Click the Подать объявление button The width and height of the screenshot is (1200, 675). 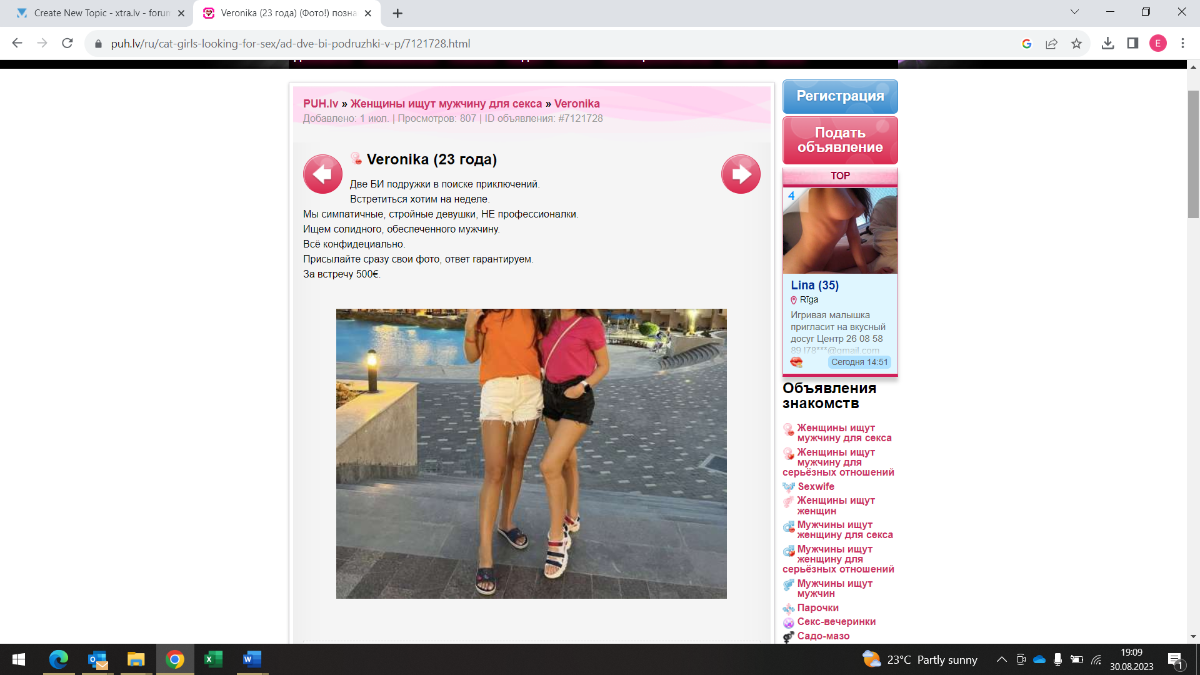click(840, 140)
